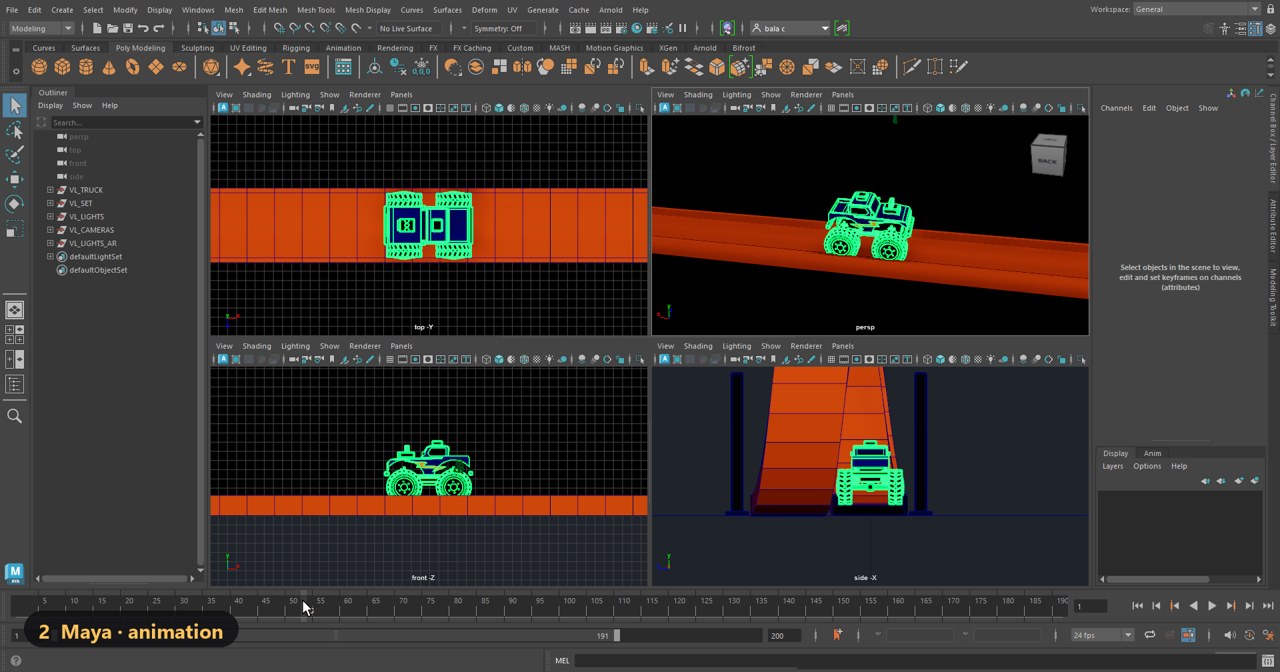Screen dimensions: 1280x672
Task: Click the Sweep Mesh spiral icon
Action: click(265, 67)
